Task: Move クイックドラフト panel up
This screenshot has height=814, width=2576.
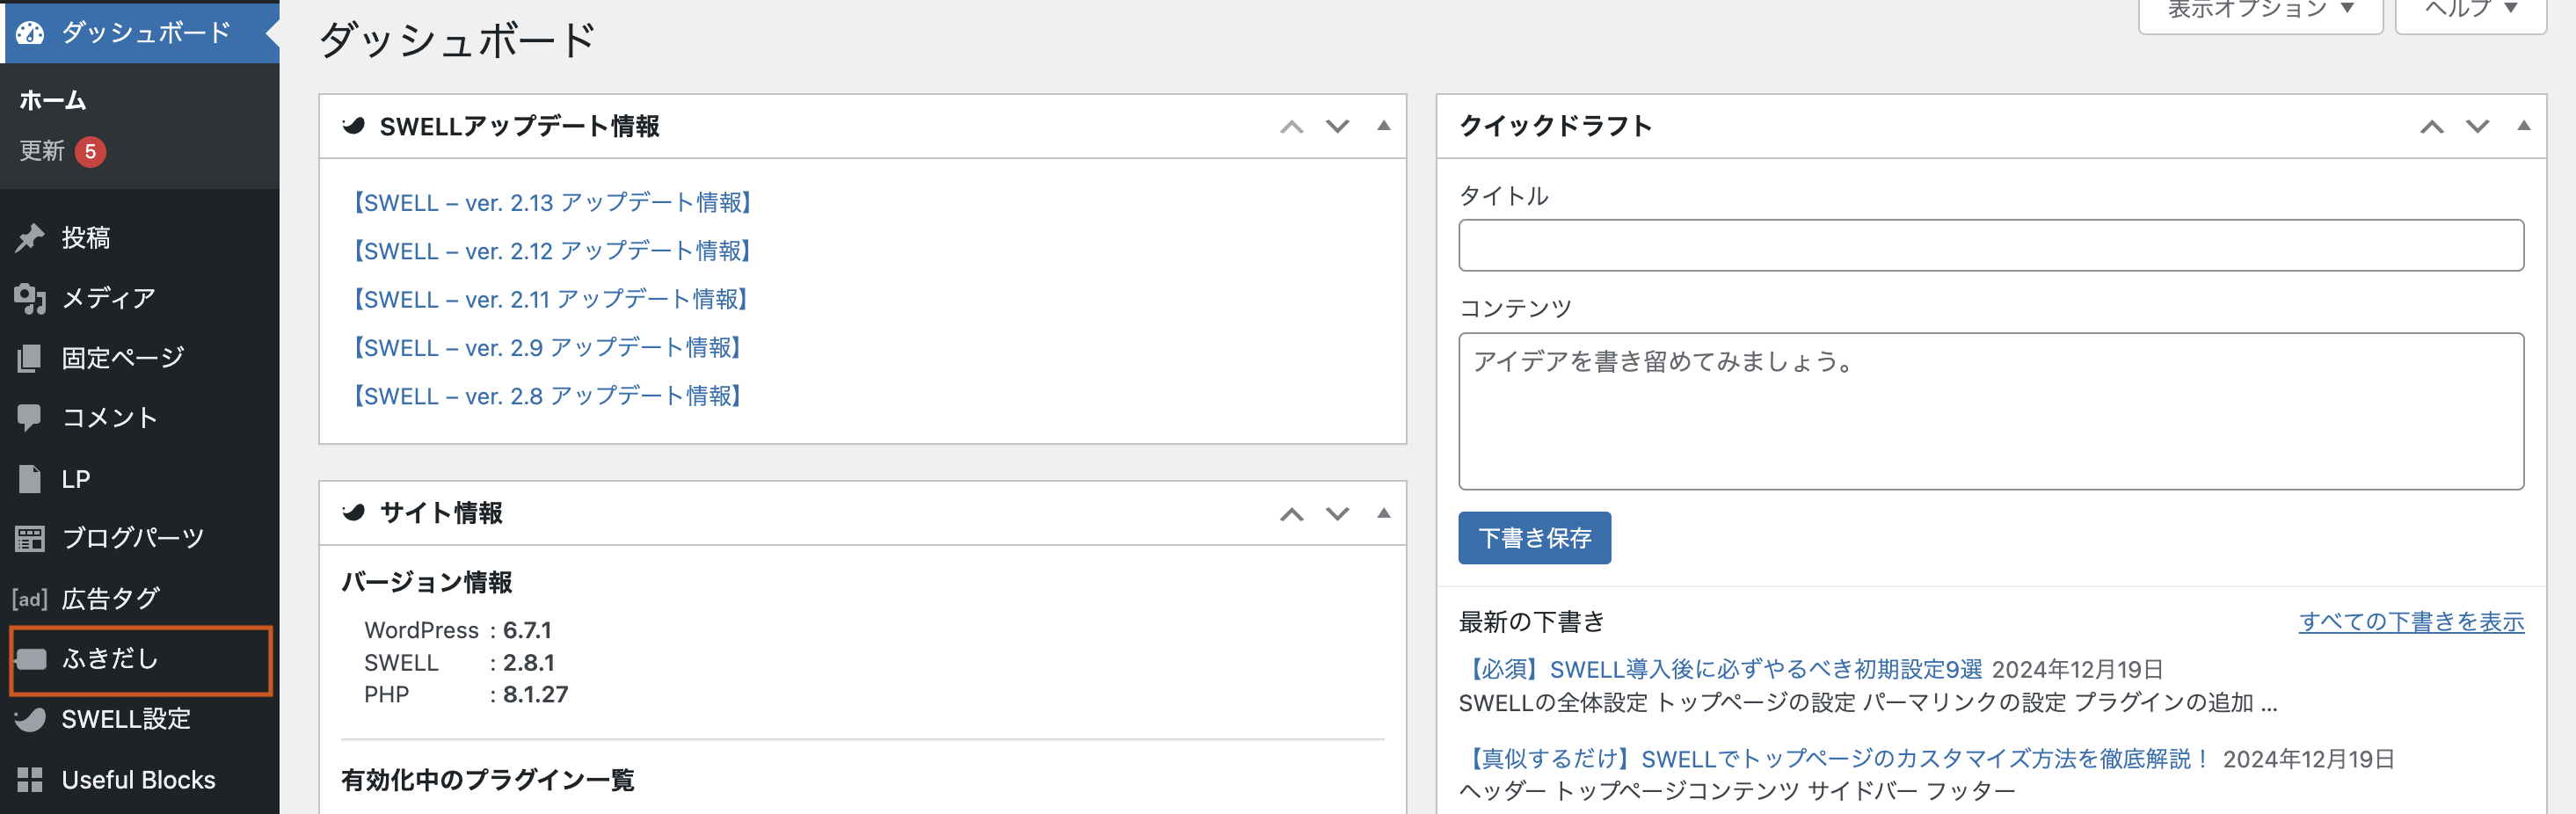Action: 2432,127
